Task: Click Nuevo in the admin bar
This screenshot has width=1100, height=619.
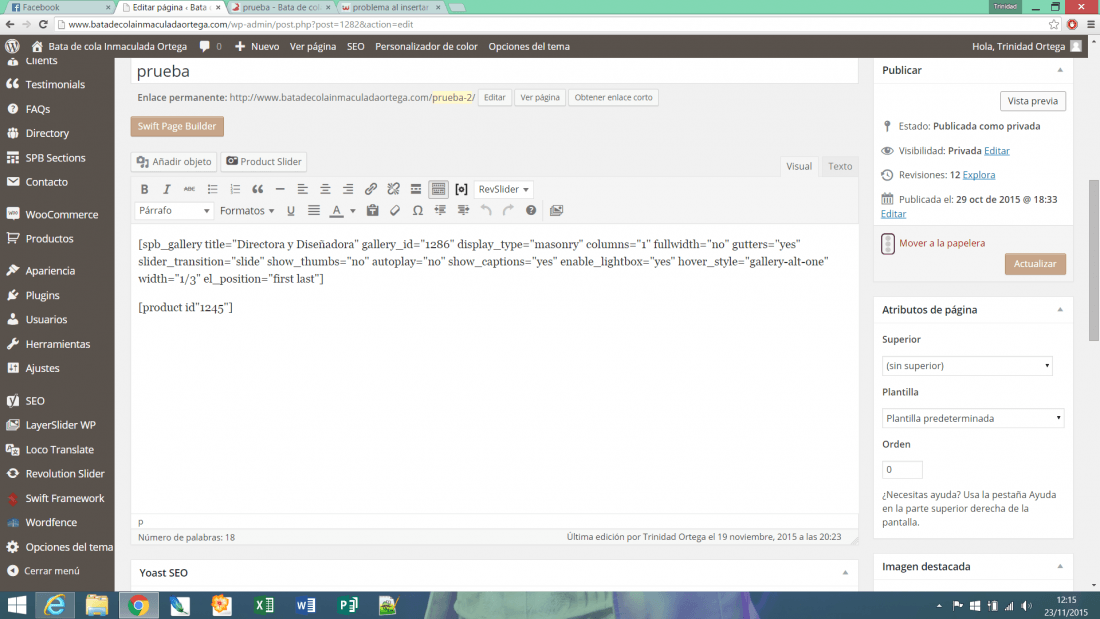Action: pyautogui.click(x=257, y=46)
